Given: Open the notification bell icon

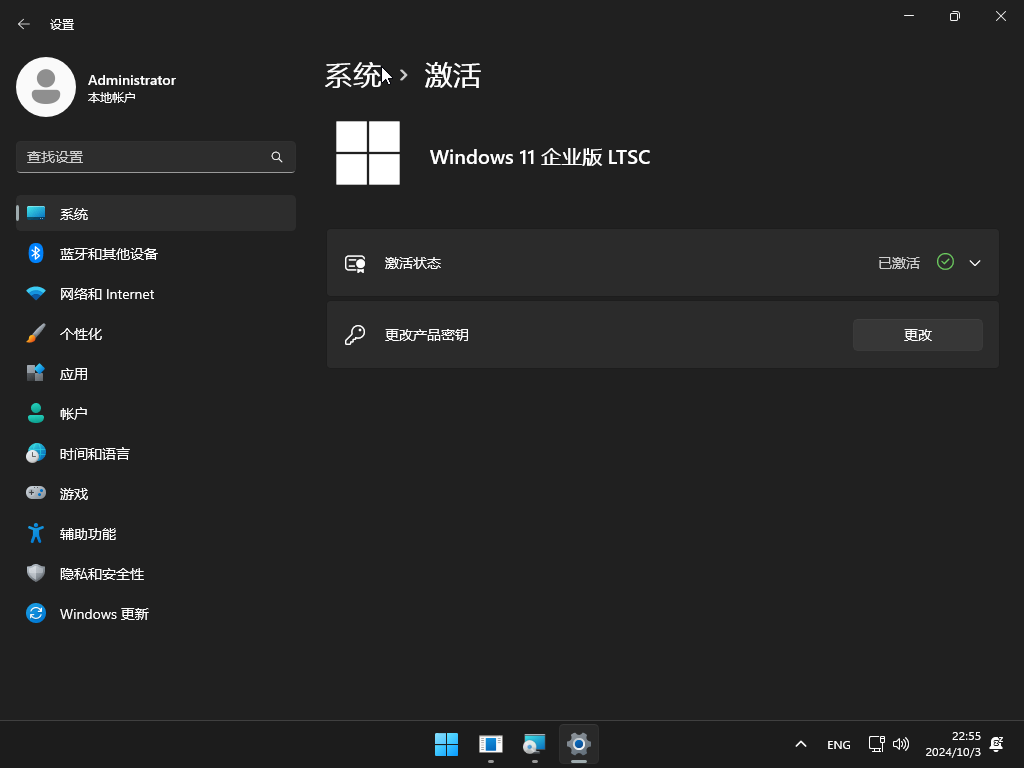Looking at the screenshot, I should pyautogui.click(x=997, y=744).
